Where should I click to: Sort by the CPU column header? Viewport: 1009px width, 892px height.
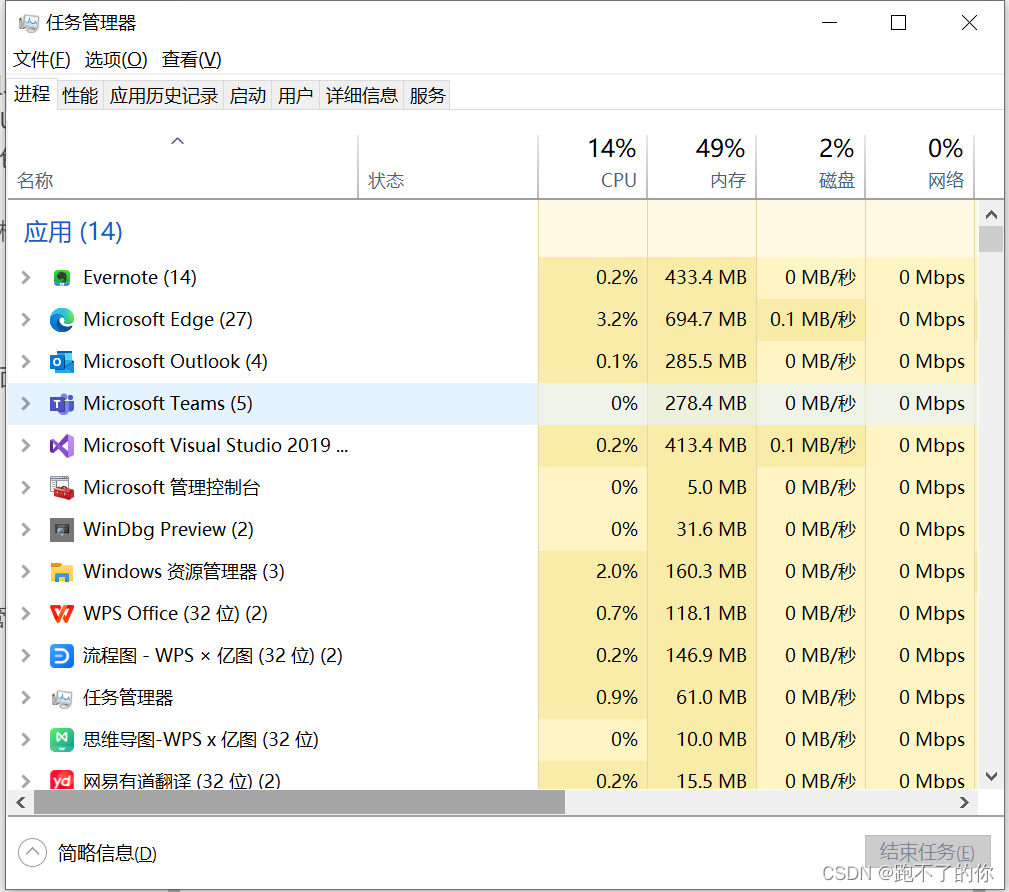593,167
